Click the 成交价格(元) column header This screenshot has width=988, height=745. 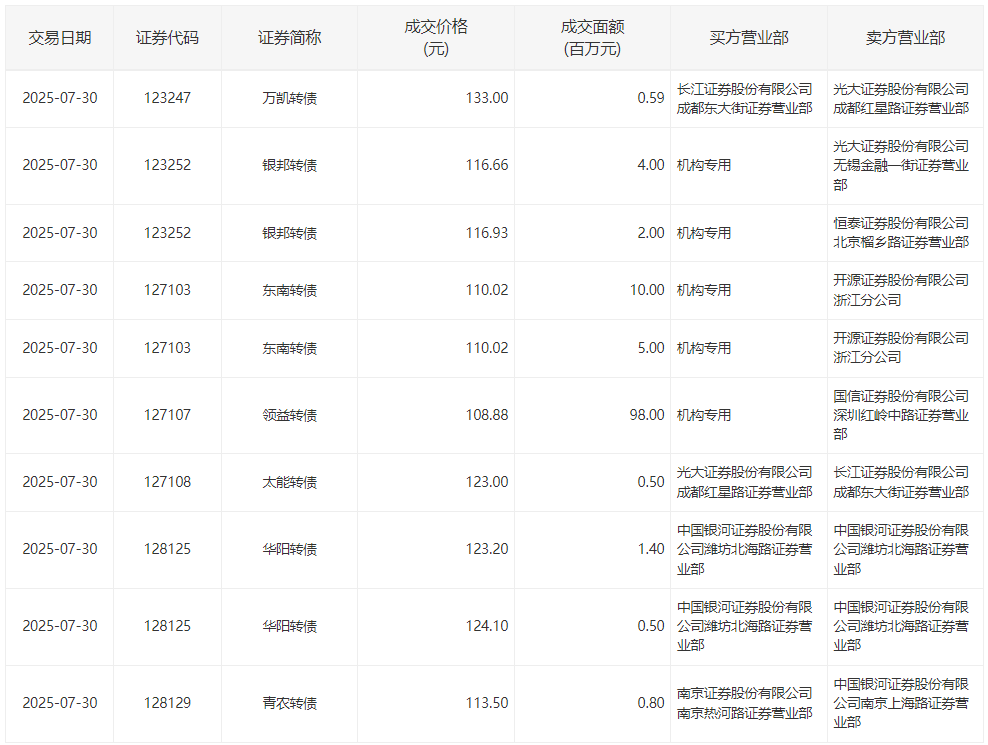click(x=435, y=38)
